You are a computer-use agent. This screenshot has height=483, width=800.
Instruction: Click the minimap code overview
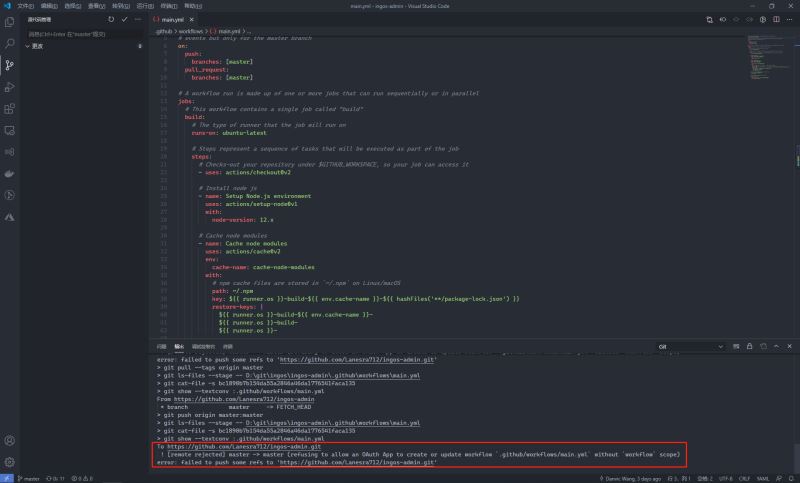(766, 70)
